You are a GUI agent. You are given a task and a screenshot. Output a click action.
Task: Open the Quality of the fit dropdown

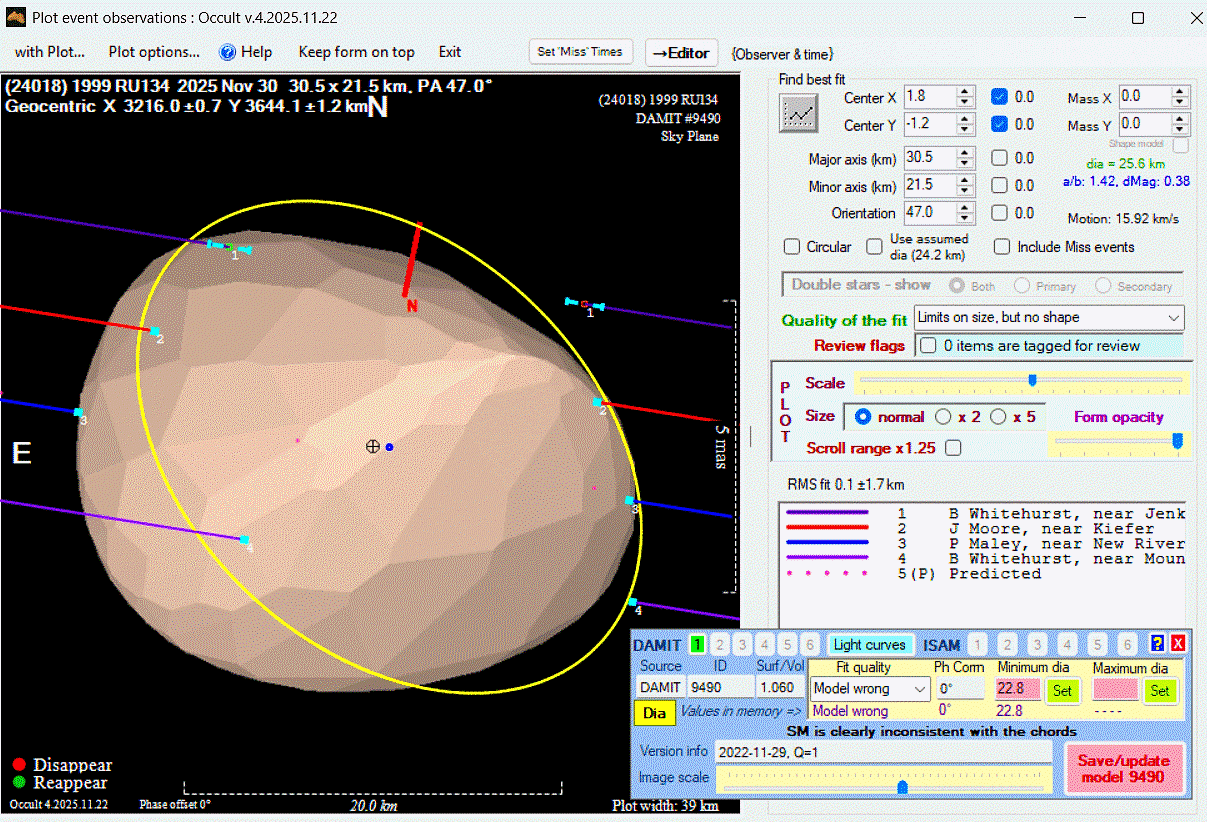1048,318
